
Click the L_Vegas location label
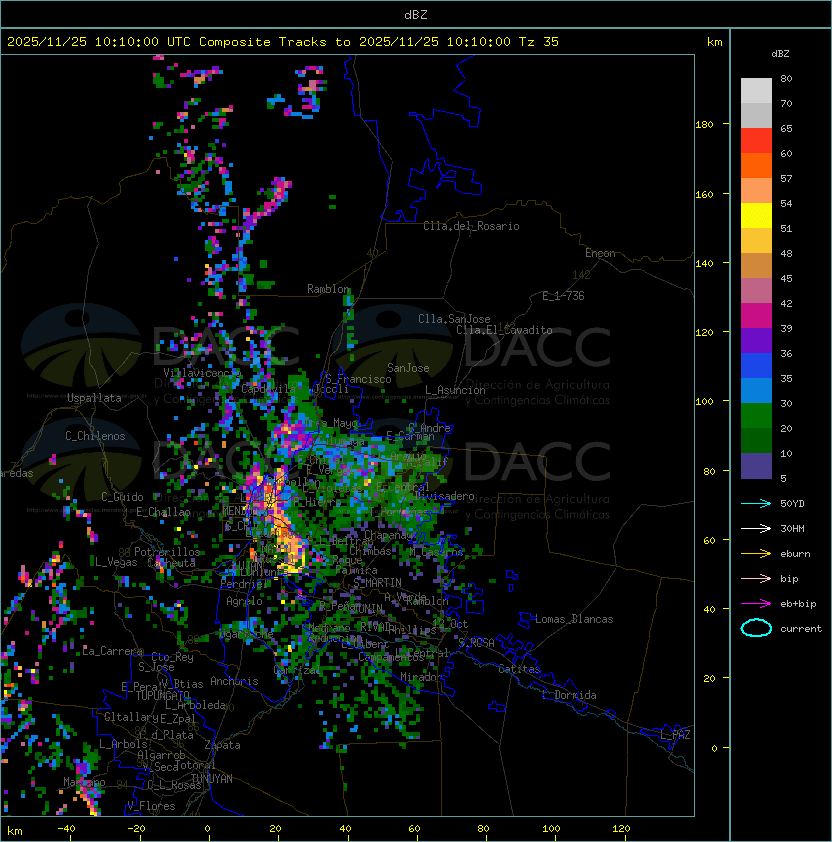[116, 562]
